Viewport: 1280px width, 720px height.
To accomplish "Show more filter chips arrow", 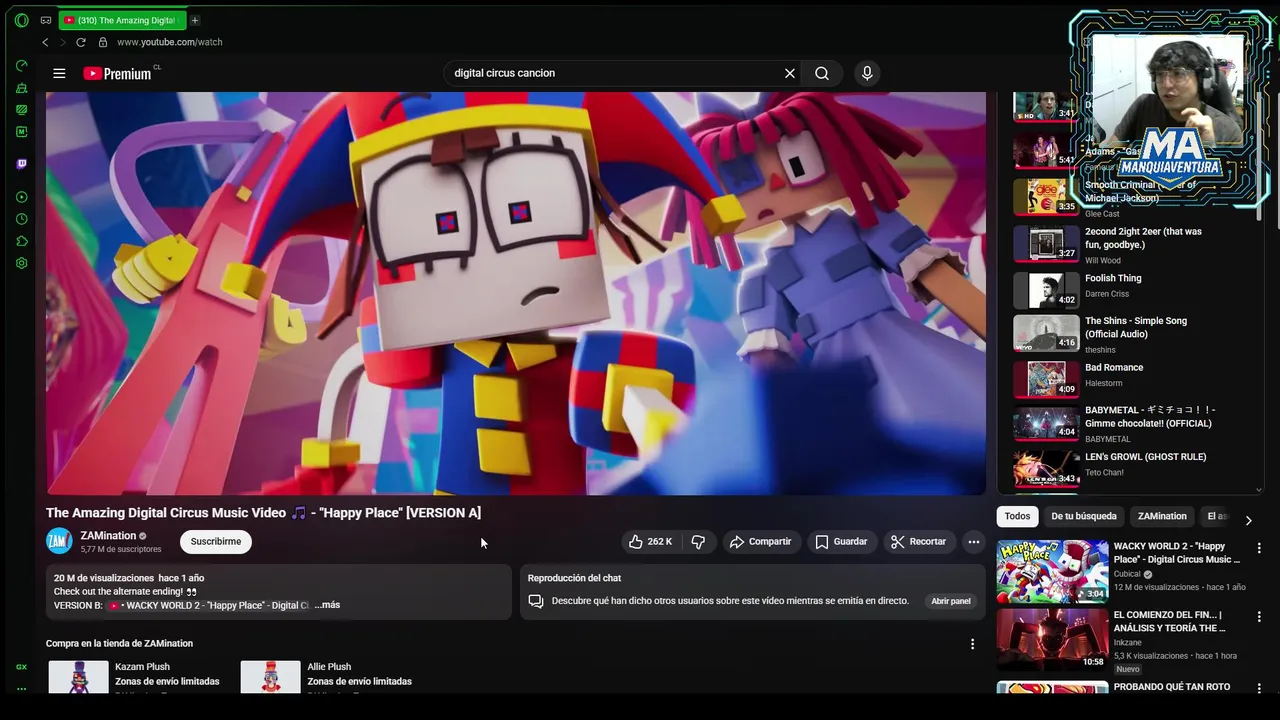I will (x=1248, y=520).
